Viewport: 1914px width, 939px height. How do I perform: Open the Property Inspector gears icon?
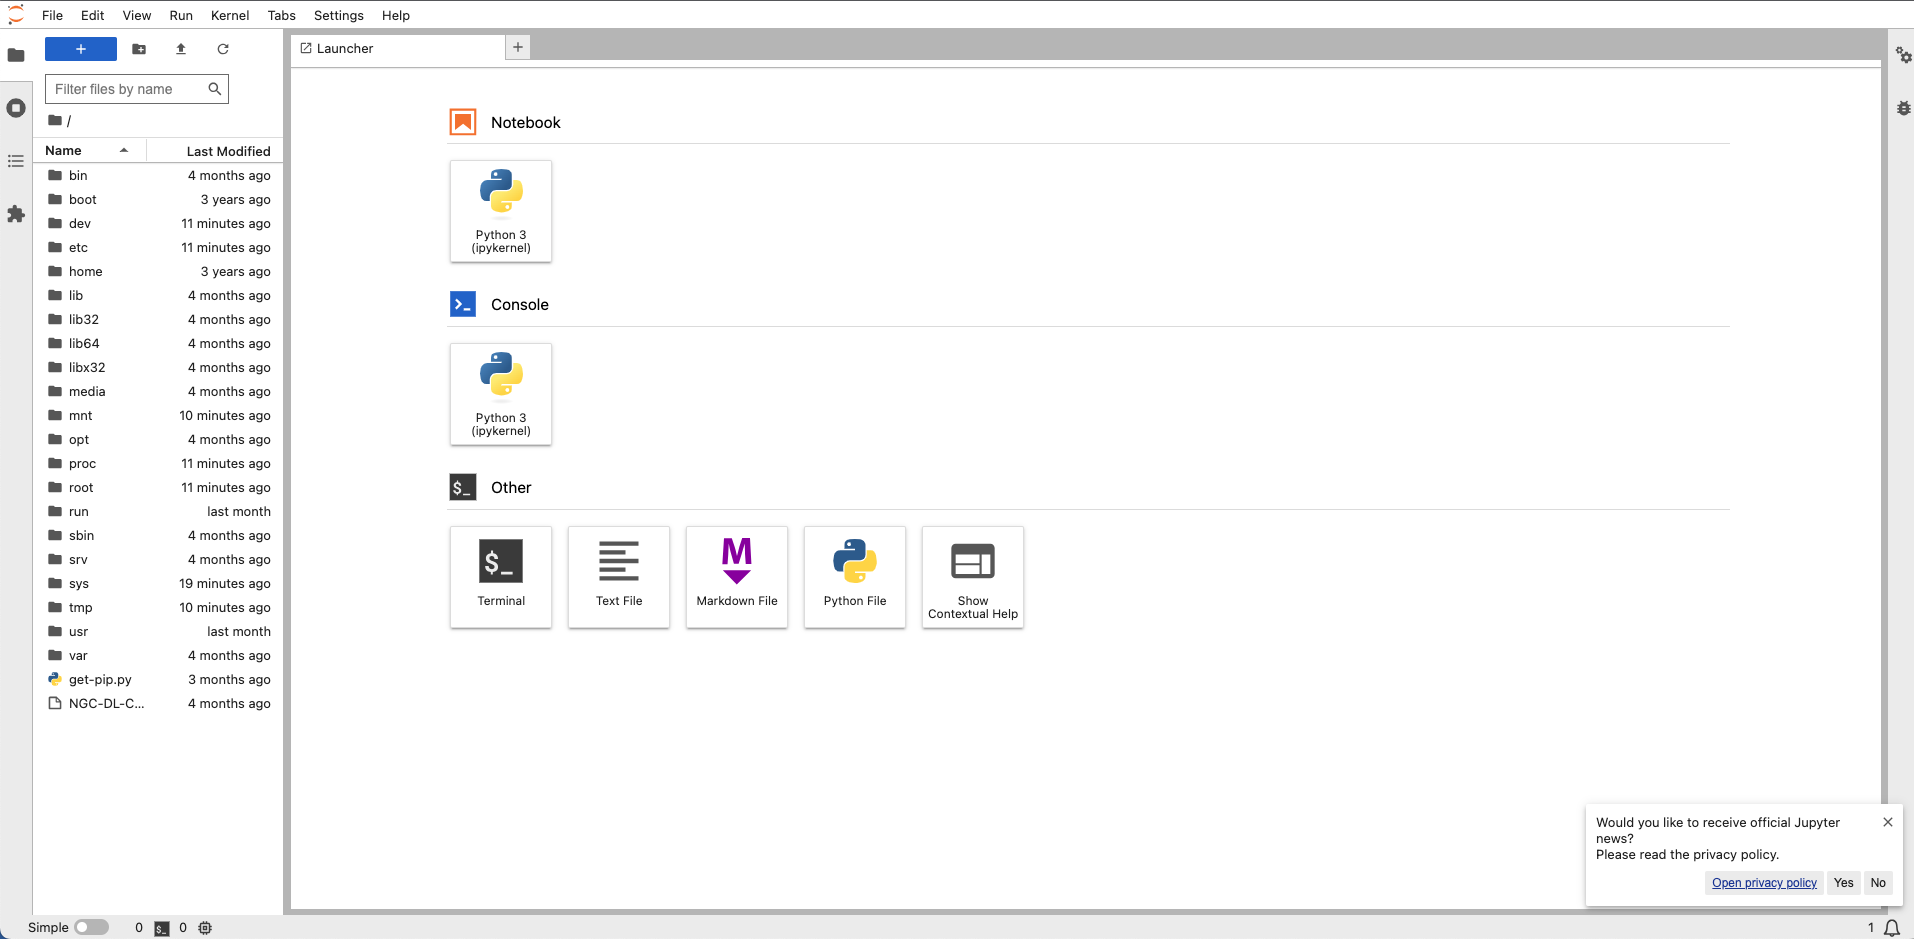(x=1903, y=55)
